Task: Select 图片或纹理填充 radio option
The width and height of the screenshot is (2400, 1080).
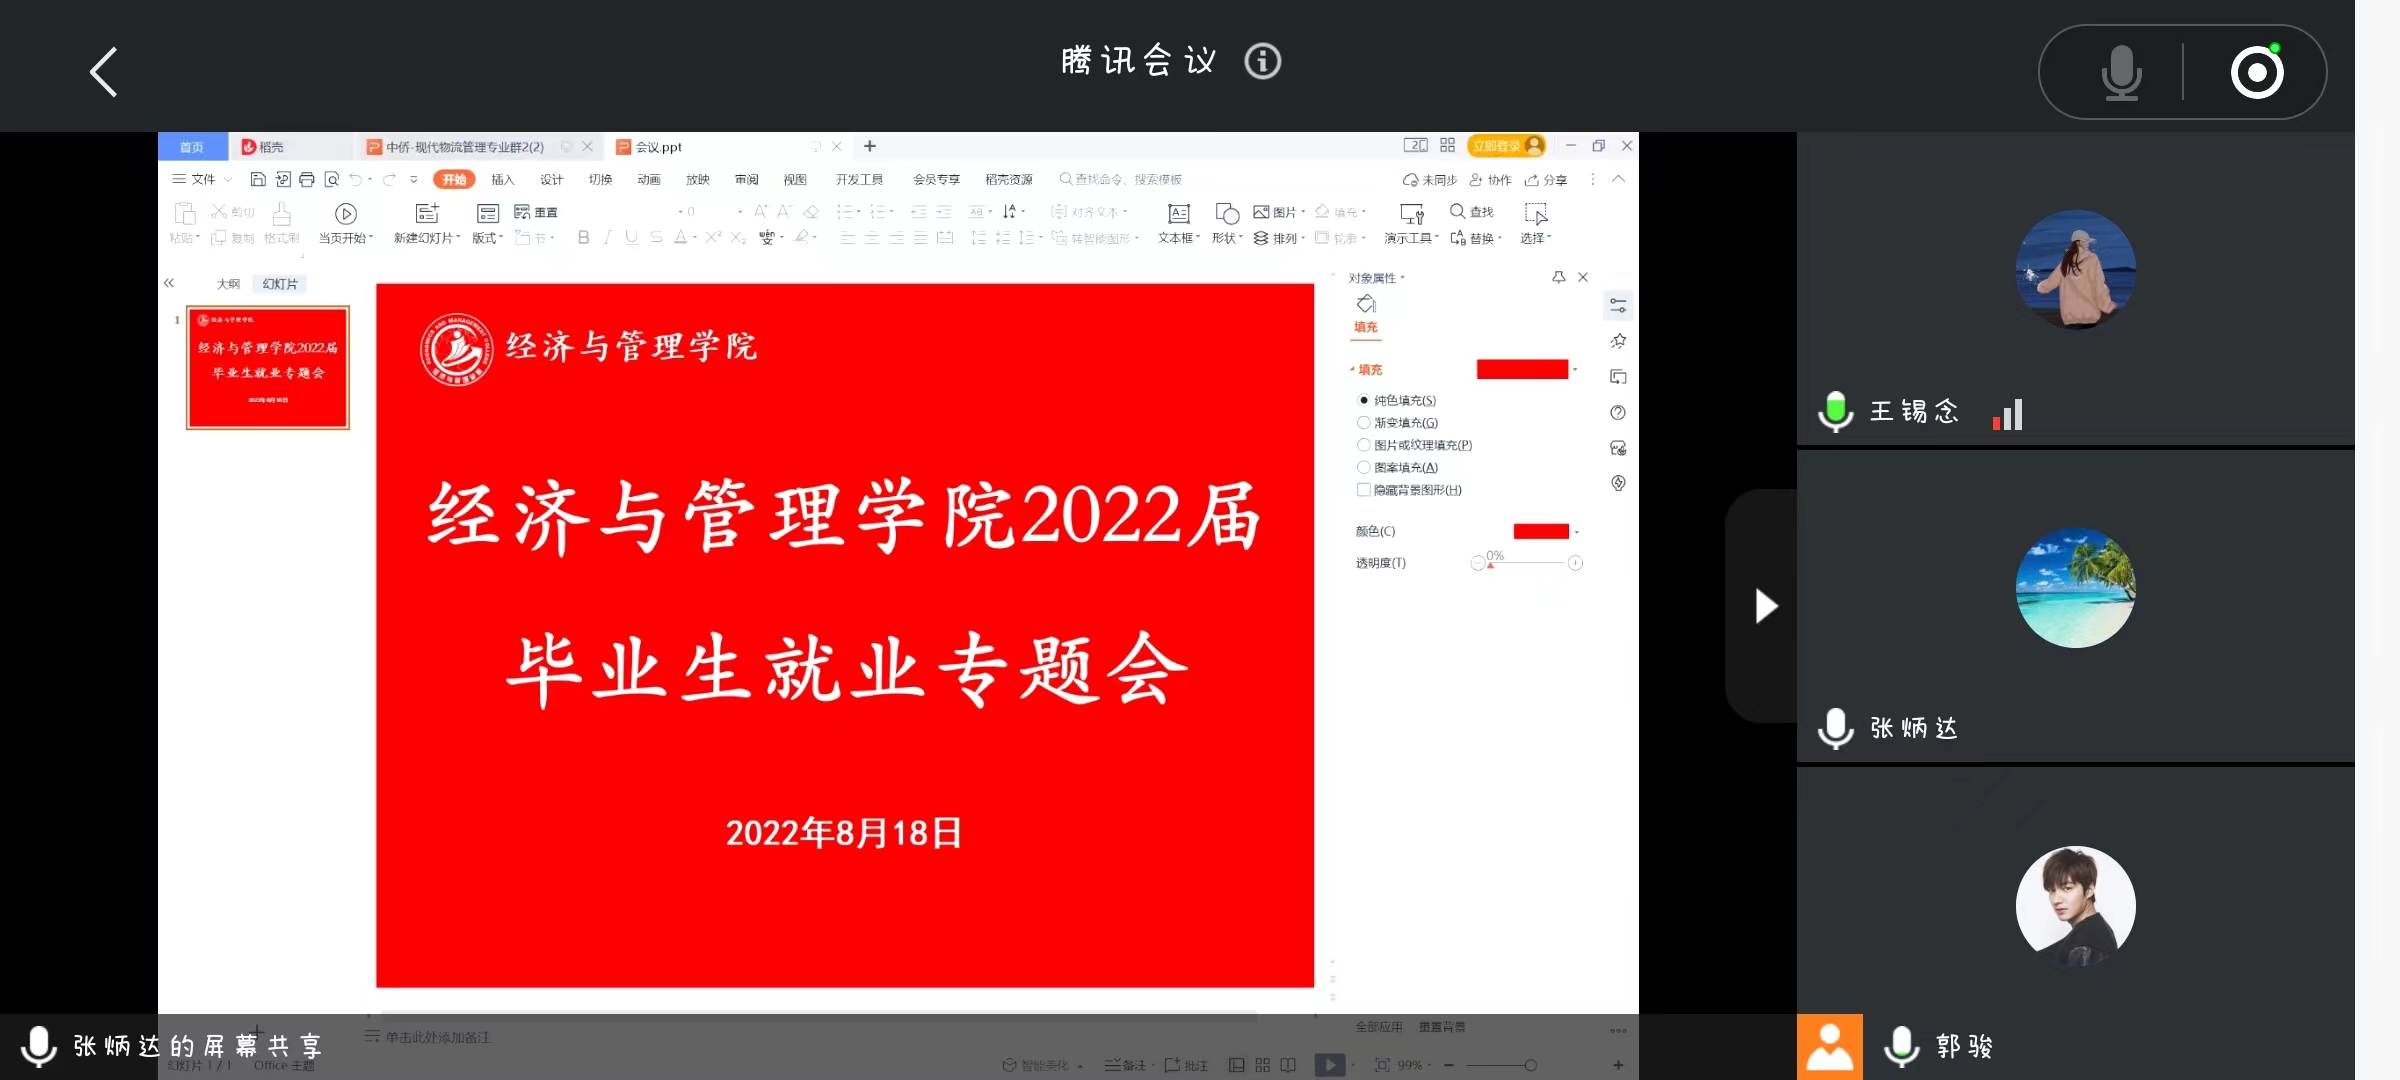Action: tap(1363, 445)
